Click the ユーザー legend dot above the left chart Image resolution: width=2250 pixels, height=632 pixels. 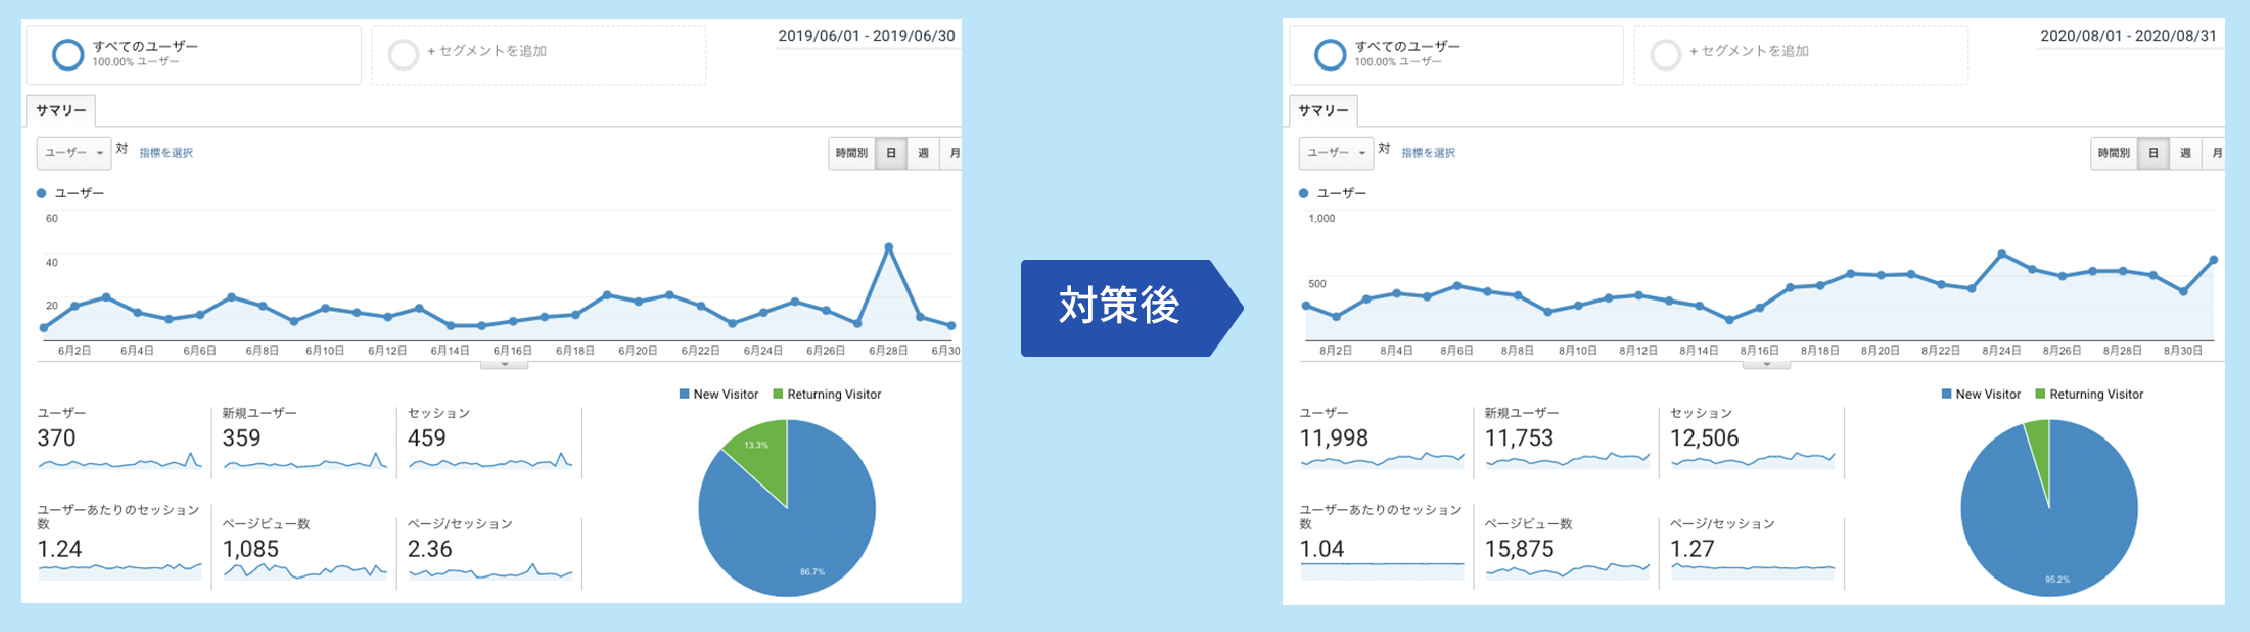(42, 193)
